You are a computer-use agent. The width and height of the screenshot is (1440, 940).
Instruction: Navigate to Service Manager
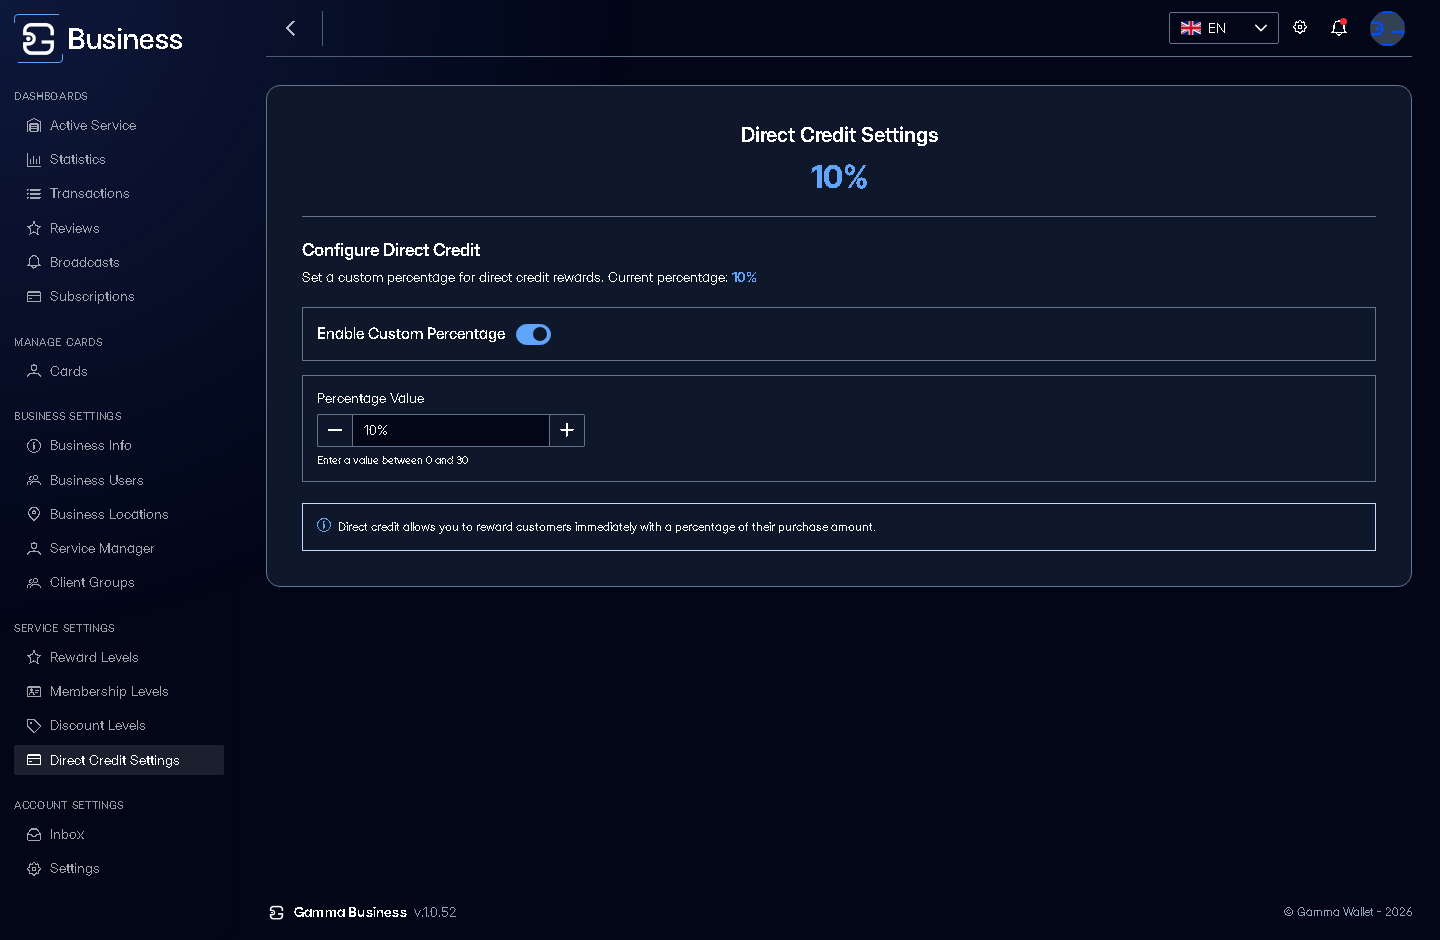(x=119, y=549)
